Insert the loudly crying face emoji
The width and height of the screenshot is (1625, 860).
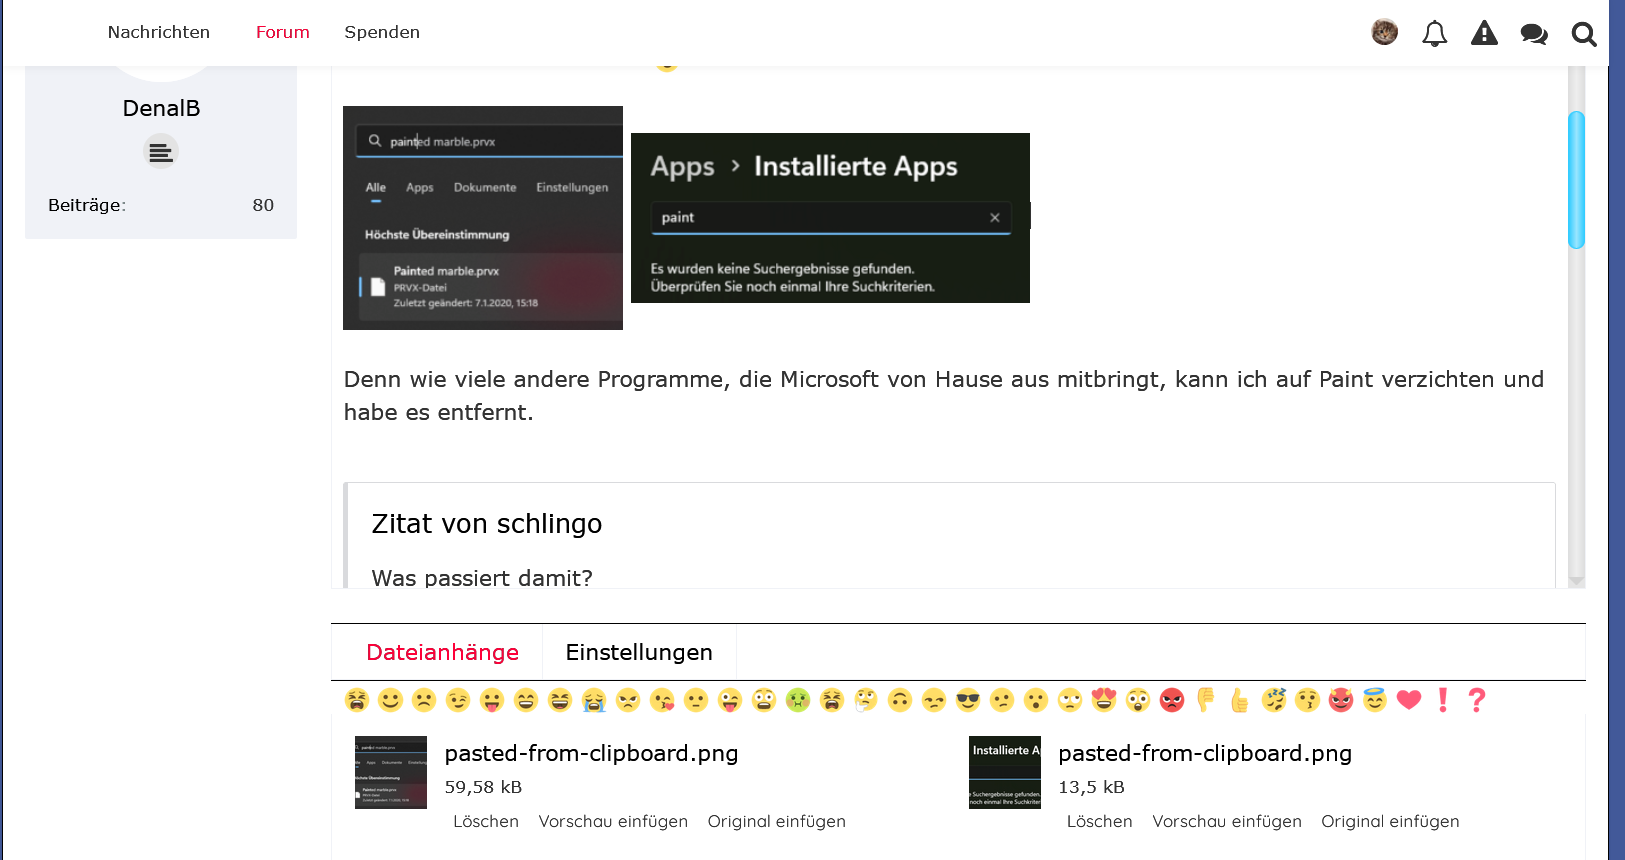point(594,700)
